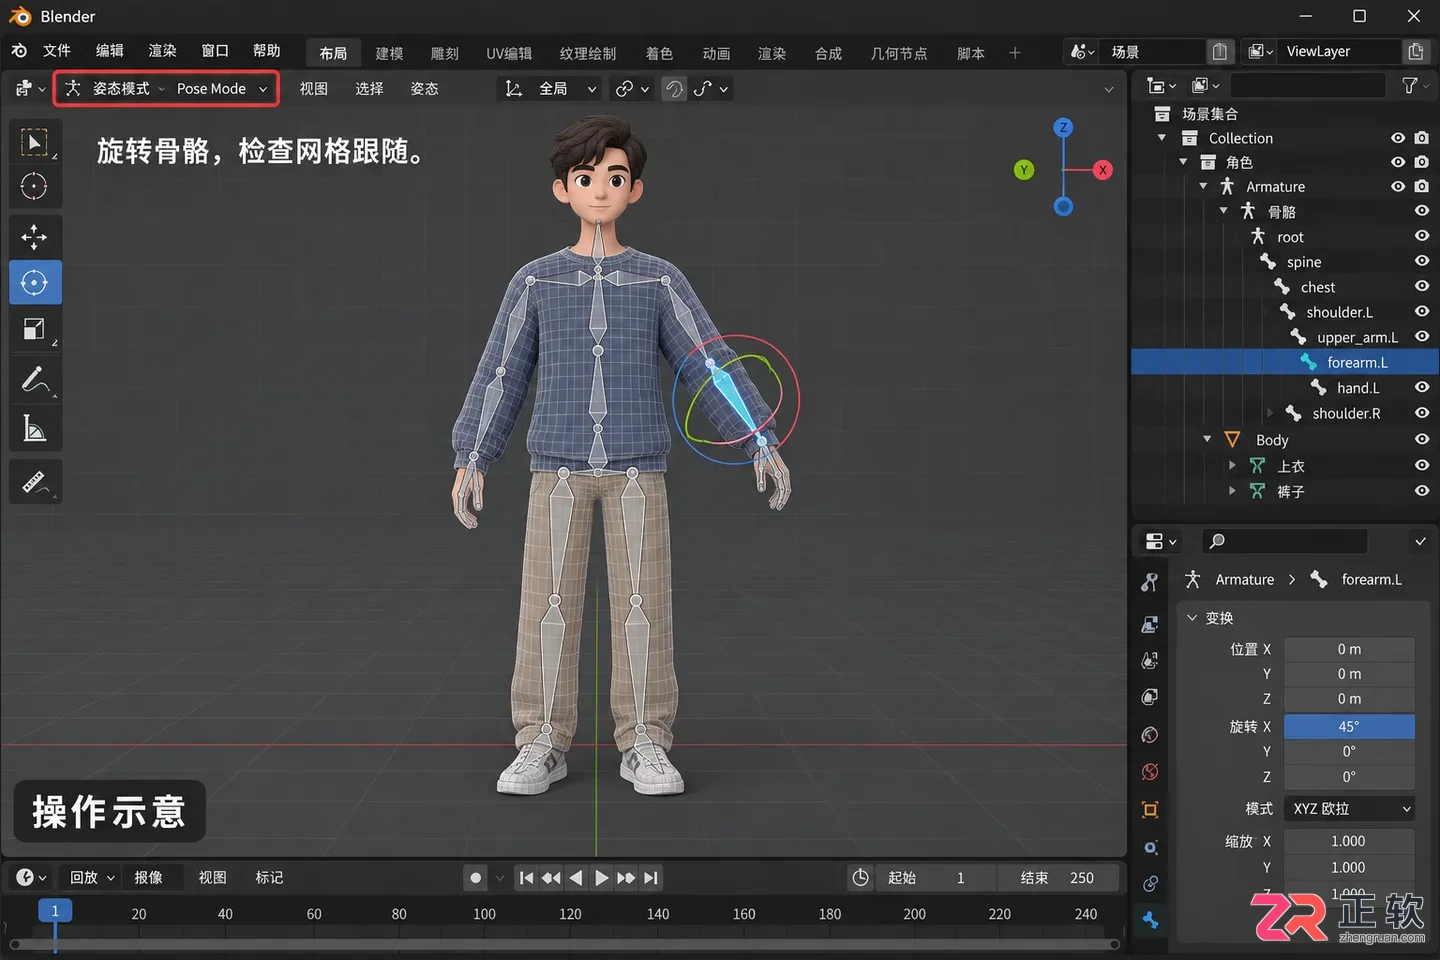Screen dimensions: 1440x960
Task: Choose the Rotate tool
Action: 35,283
